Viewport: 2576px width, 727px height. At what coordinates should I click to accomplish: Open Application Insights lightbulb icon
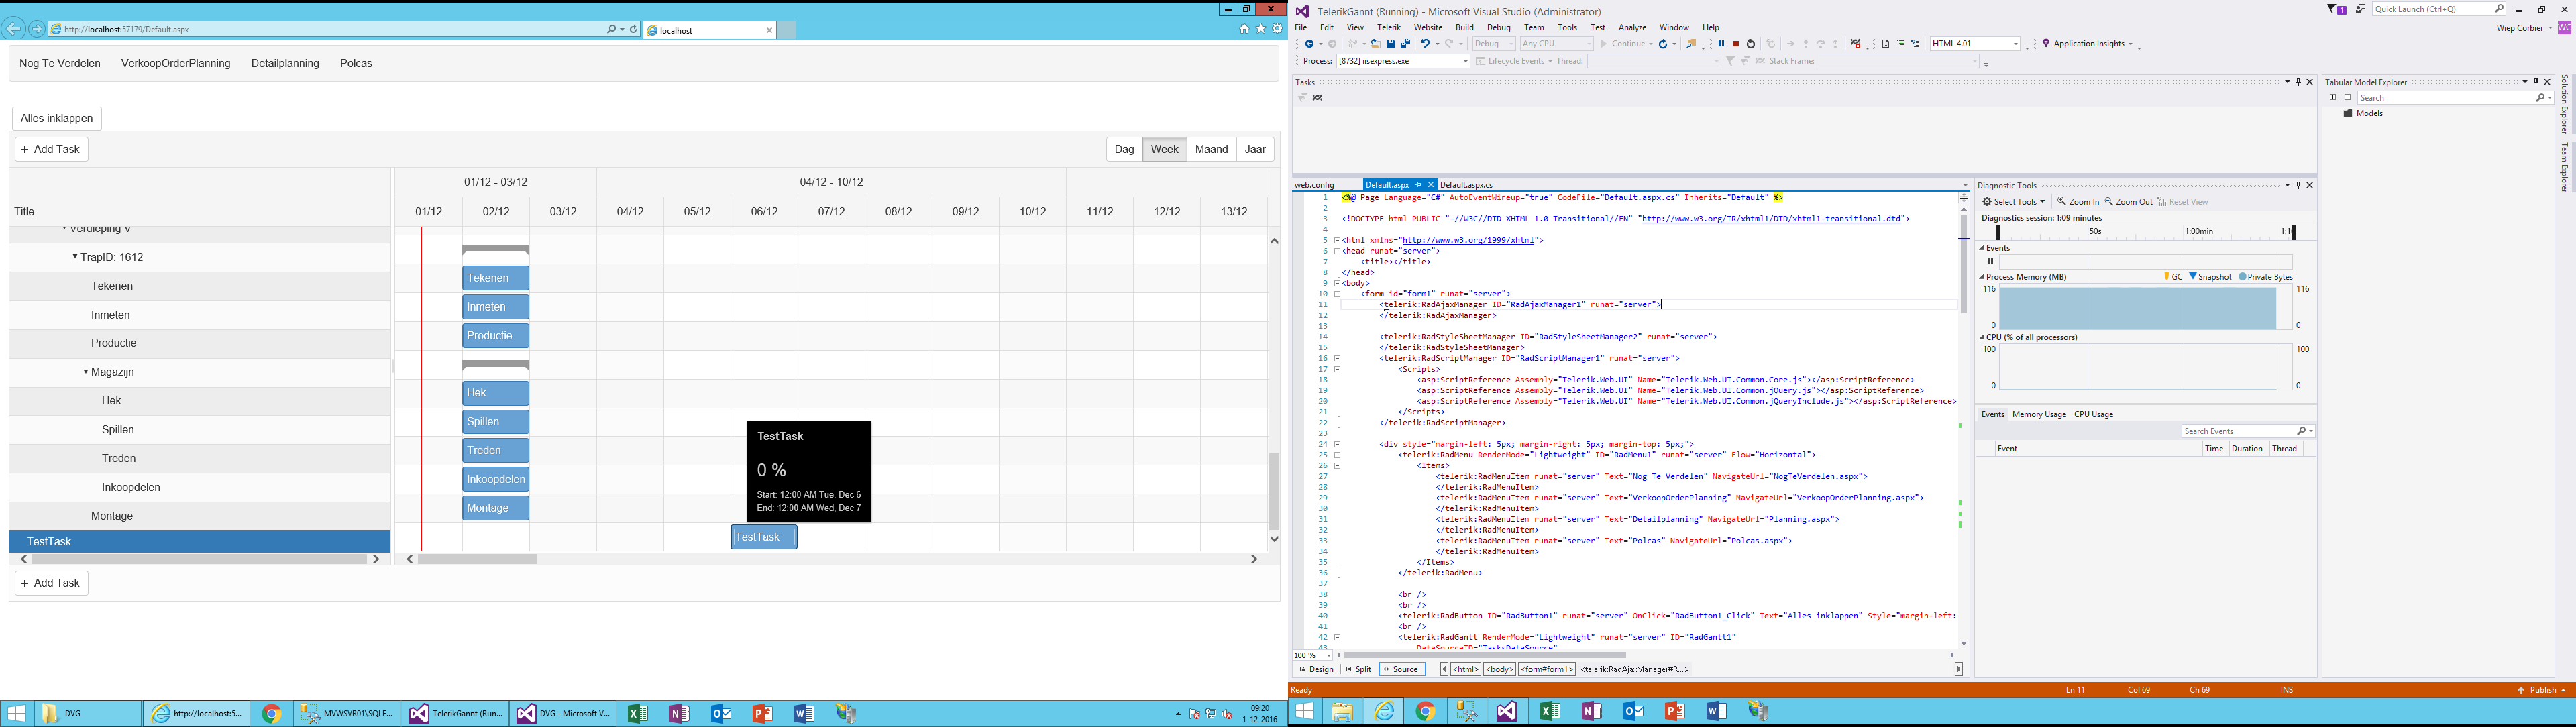(x=2046, y=44)
